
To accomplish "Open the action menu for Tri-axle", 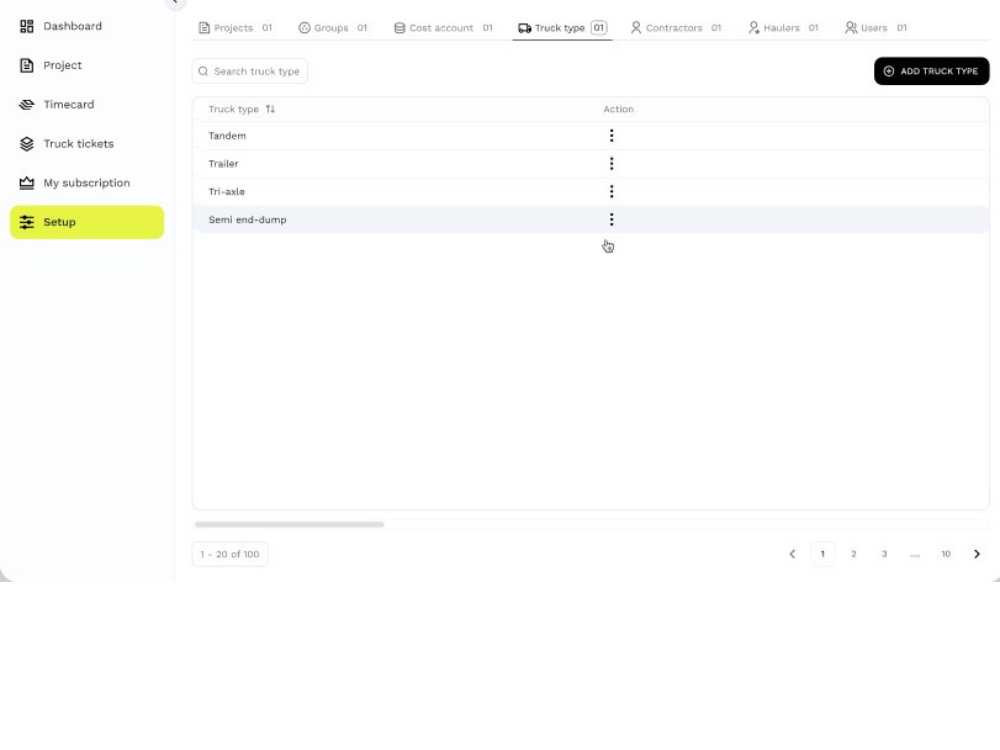I will coord(611,191).
